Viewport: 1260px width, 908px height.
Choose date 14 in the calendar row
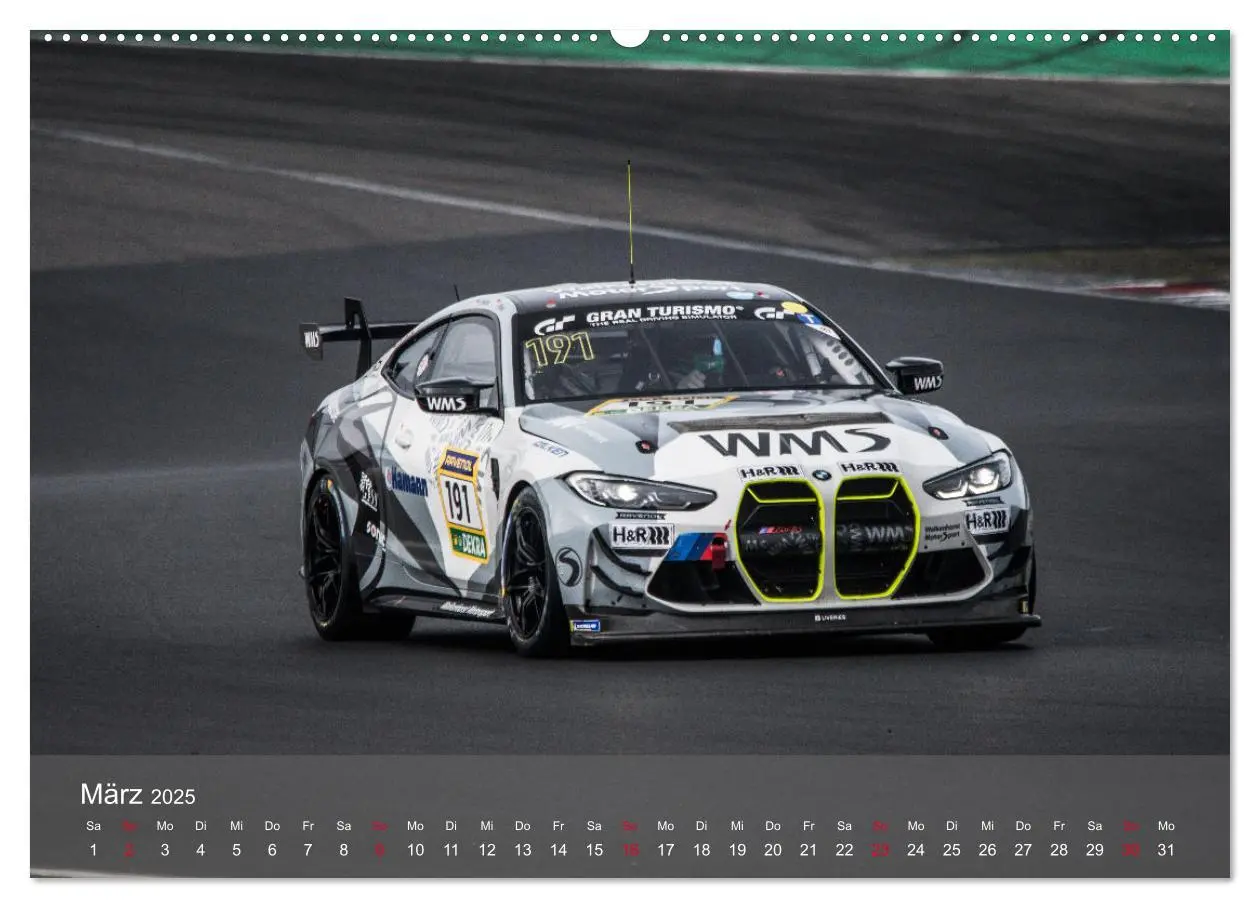pyautogui.click(x=558, y=850)
